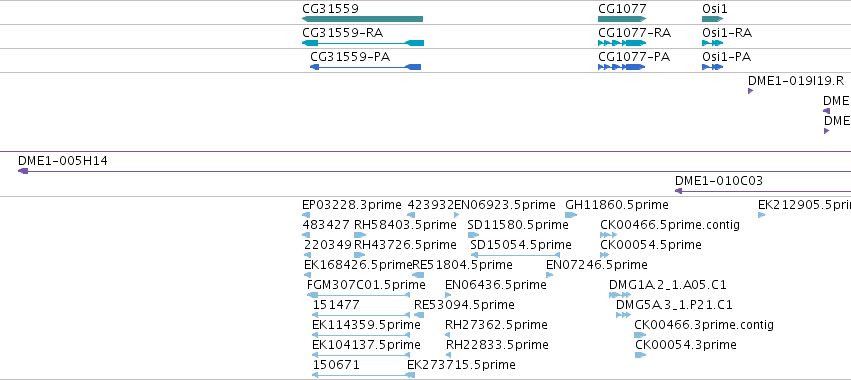The image size is (851, 380).
Task: Select the Osi1-PA protein feature
Action: tap(712, 67)
